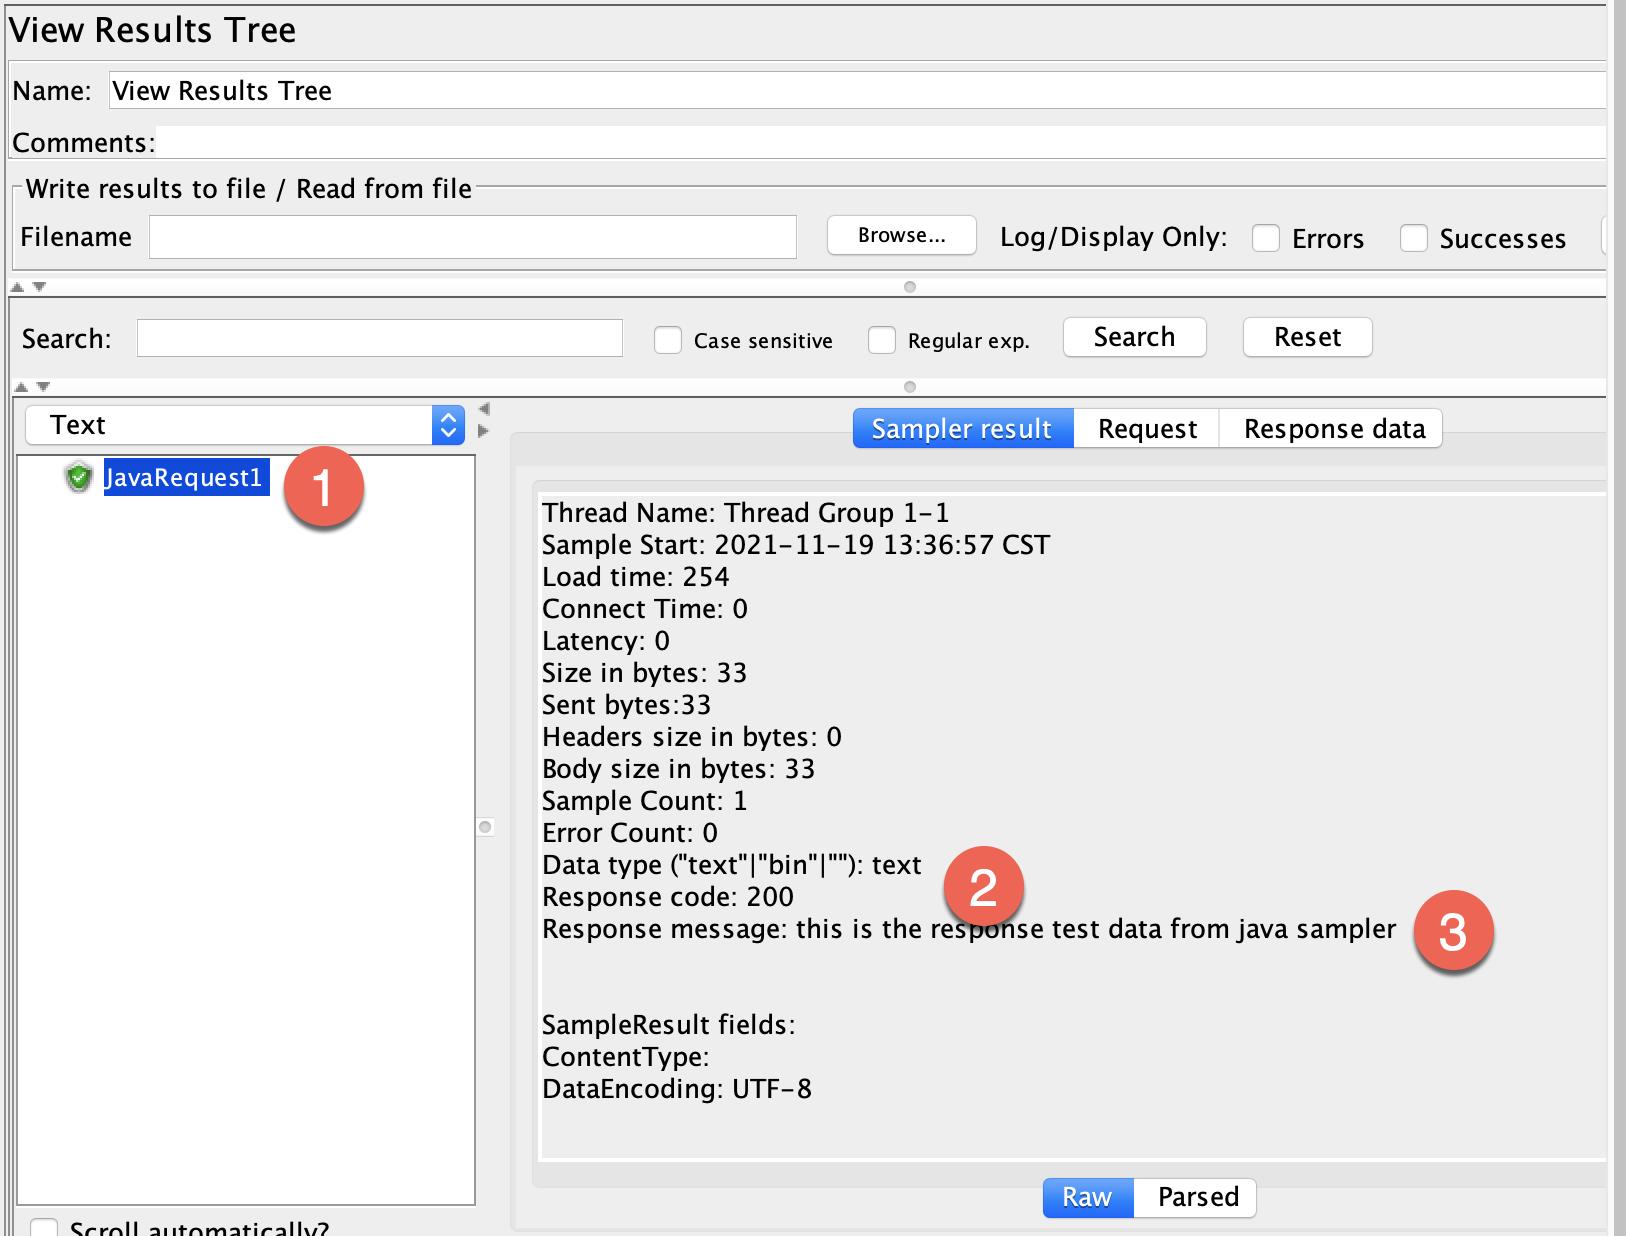Click the green shield success icon beside JavaRequest1

78,478
